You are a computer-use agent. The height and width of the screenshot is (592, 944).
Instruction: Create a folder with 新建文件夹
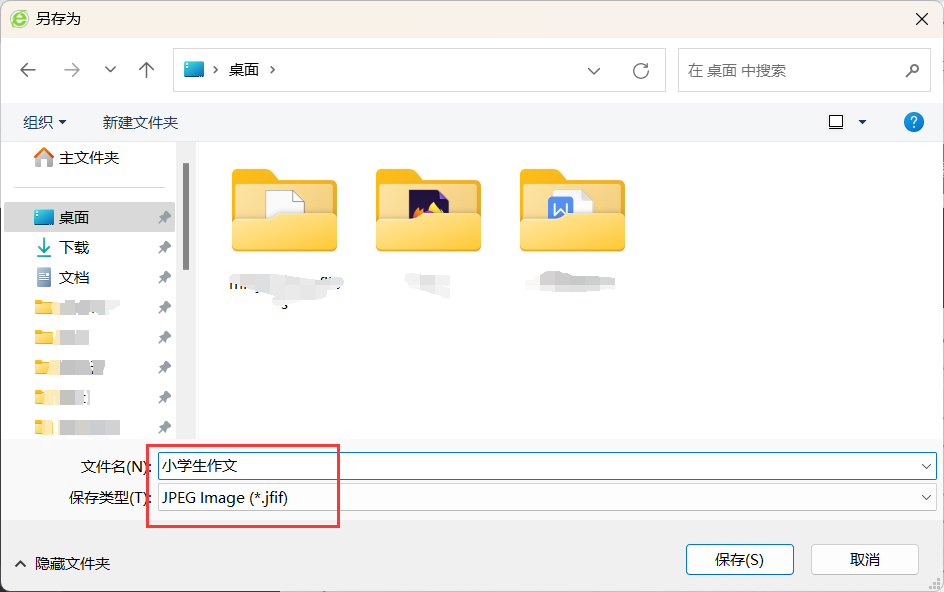point(140,122)
